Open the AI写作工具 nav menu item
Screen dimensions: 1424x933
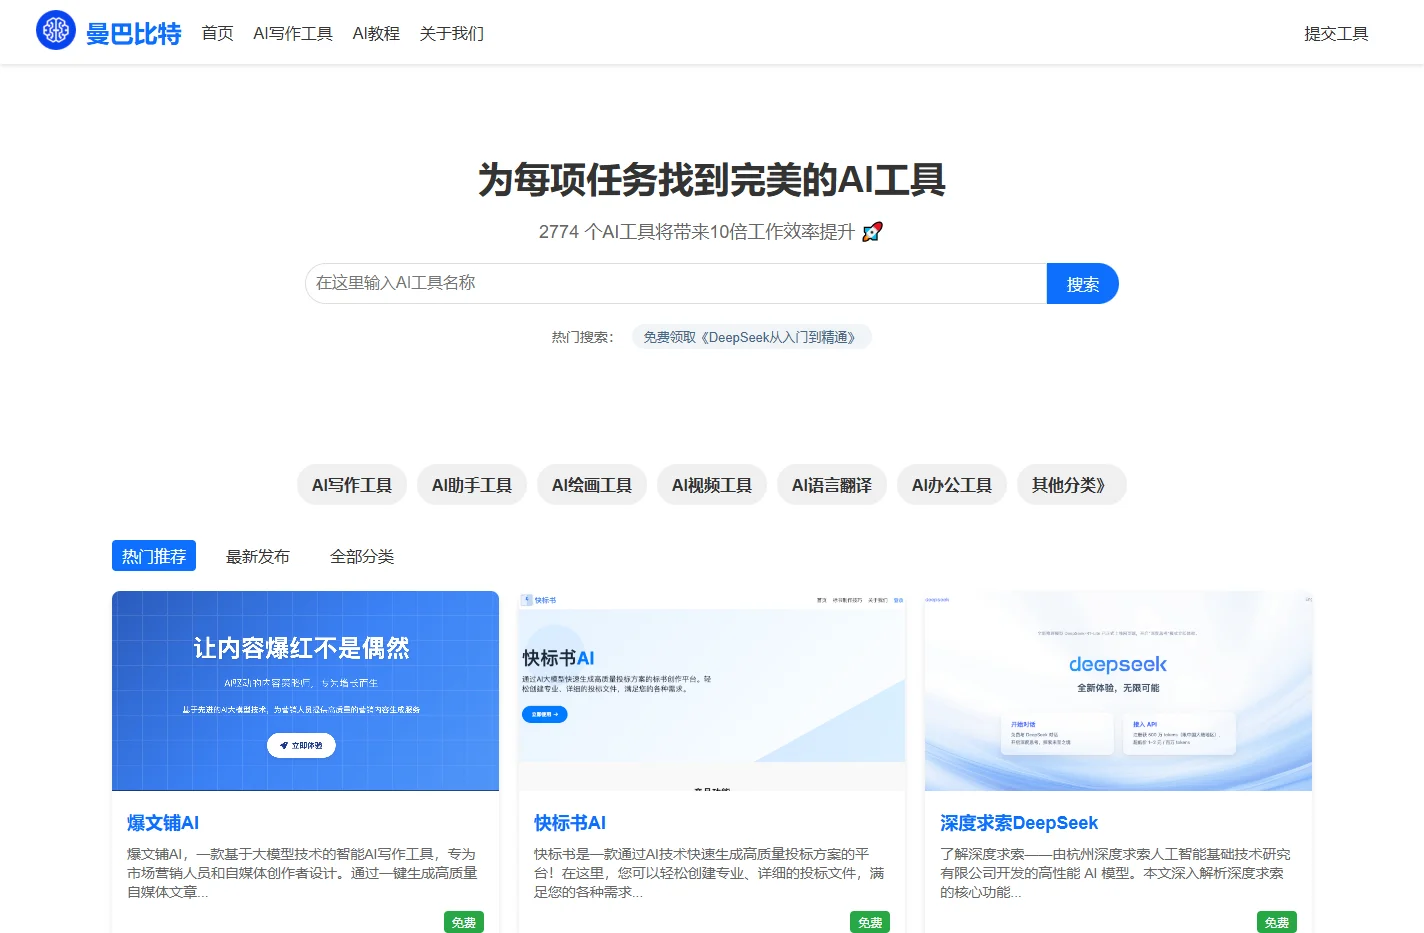point(292,33)
